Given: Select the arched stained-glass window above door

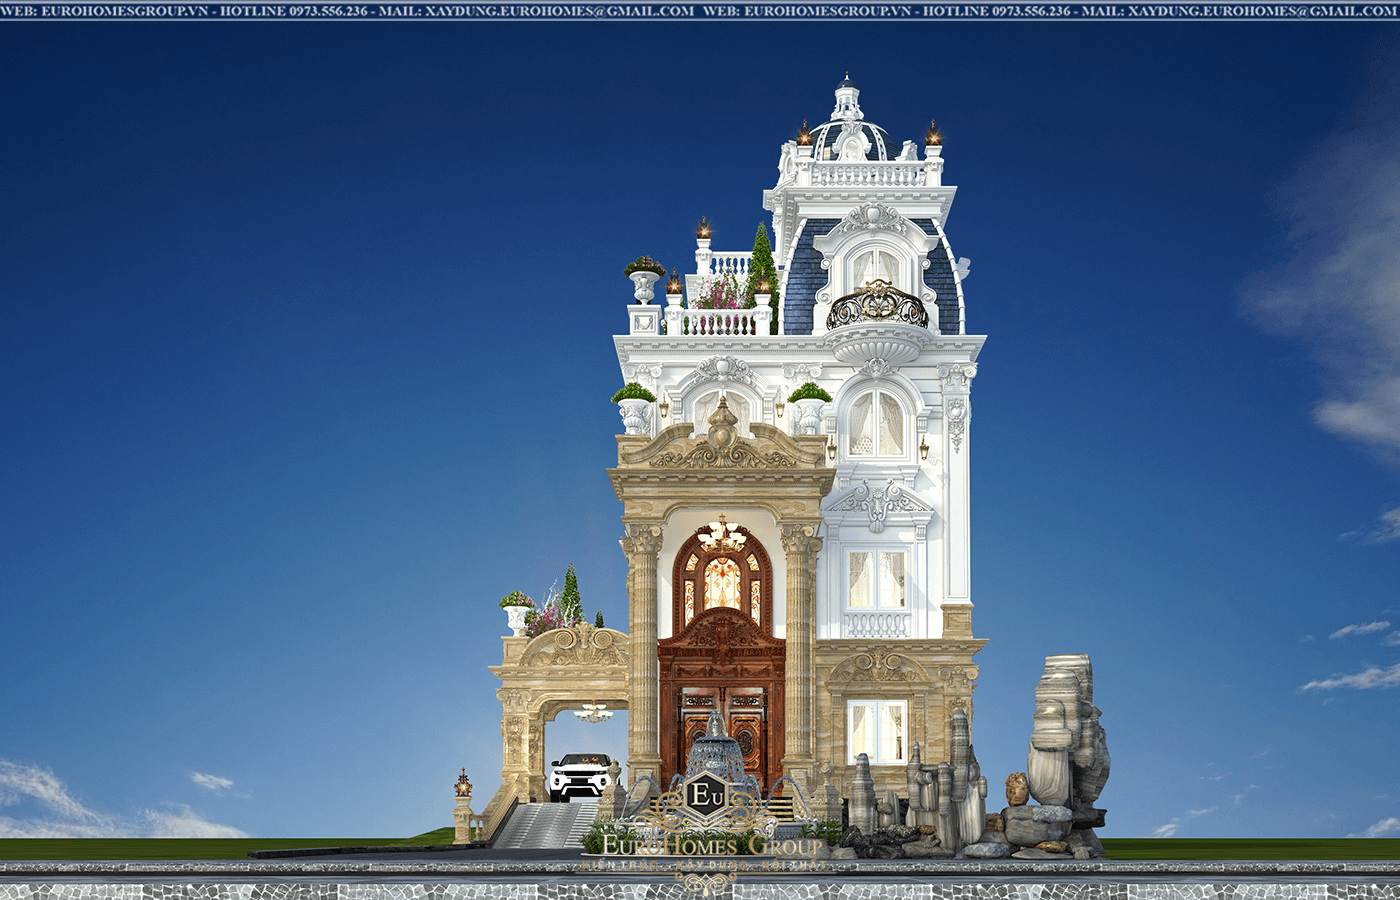Looking at the screenshot, I should click(x=722, y=583).
